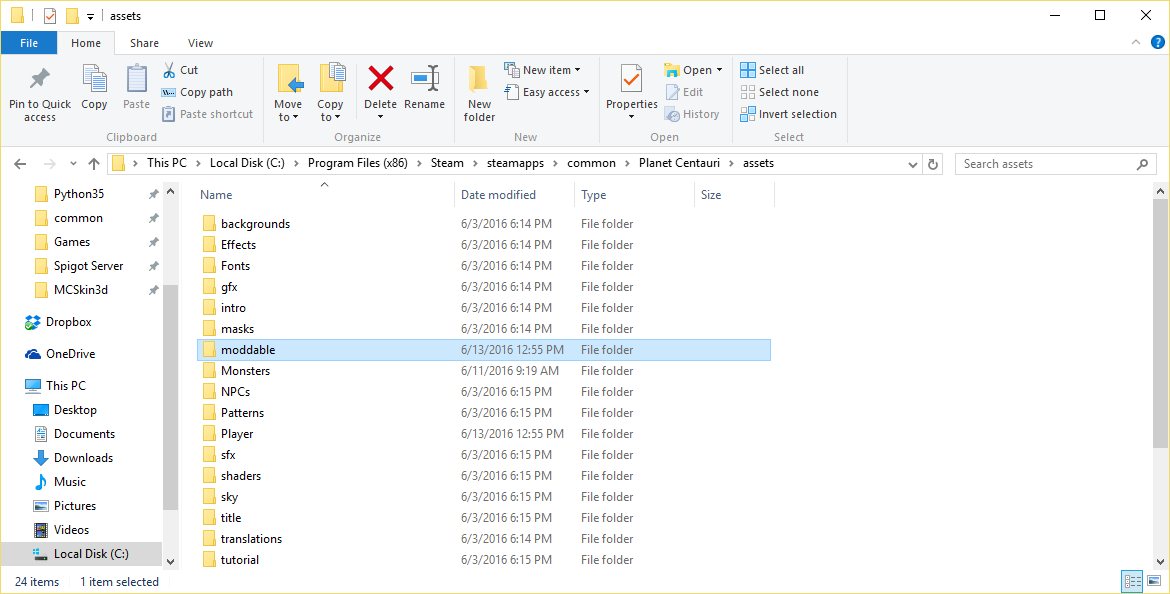Screen dimensions: 1170x594
Task: Click the red Delete icon
Action: point(381,78)
